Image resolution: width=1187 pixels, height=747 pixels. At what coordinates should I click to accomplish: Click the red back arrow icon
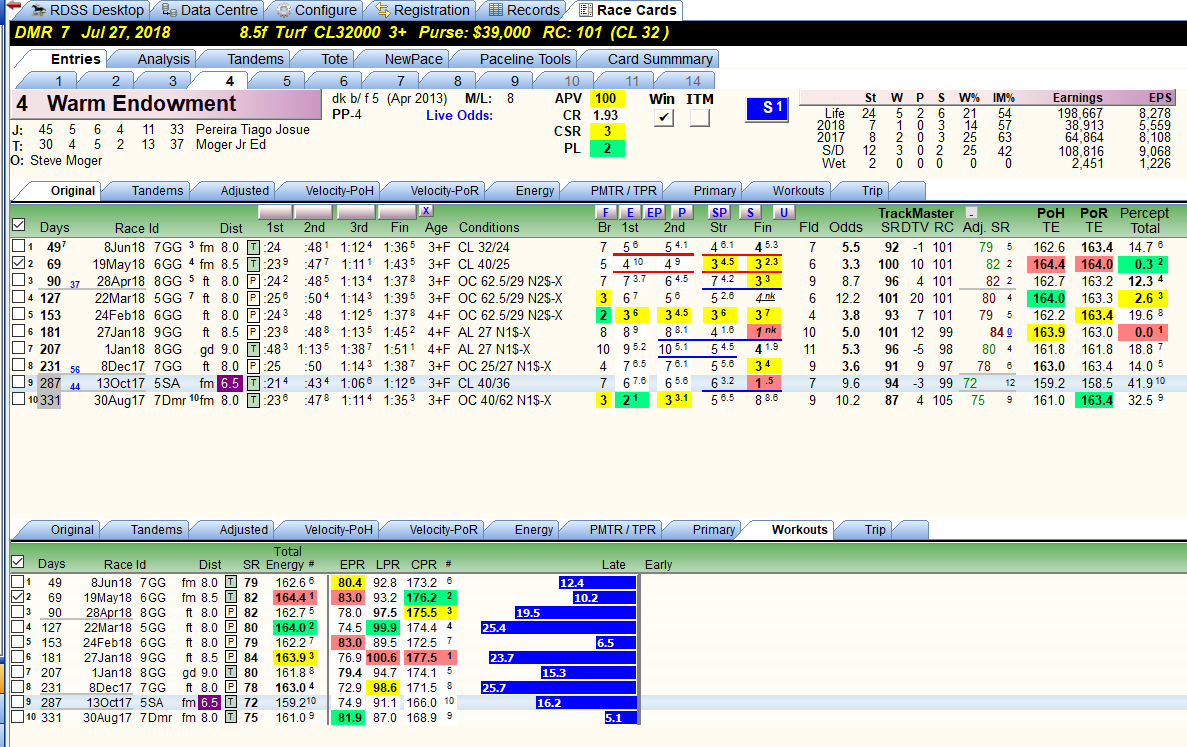coord(12,6)
